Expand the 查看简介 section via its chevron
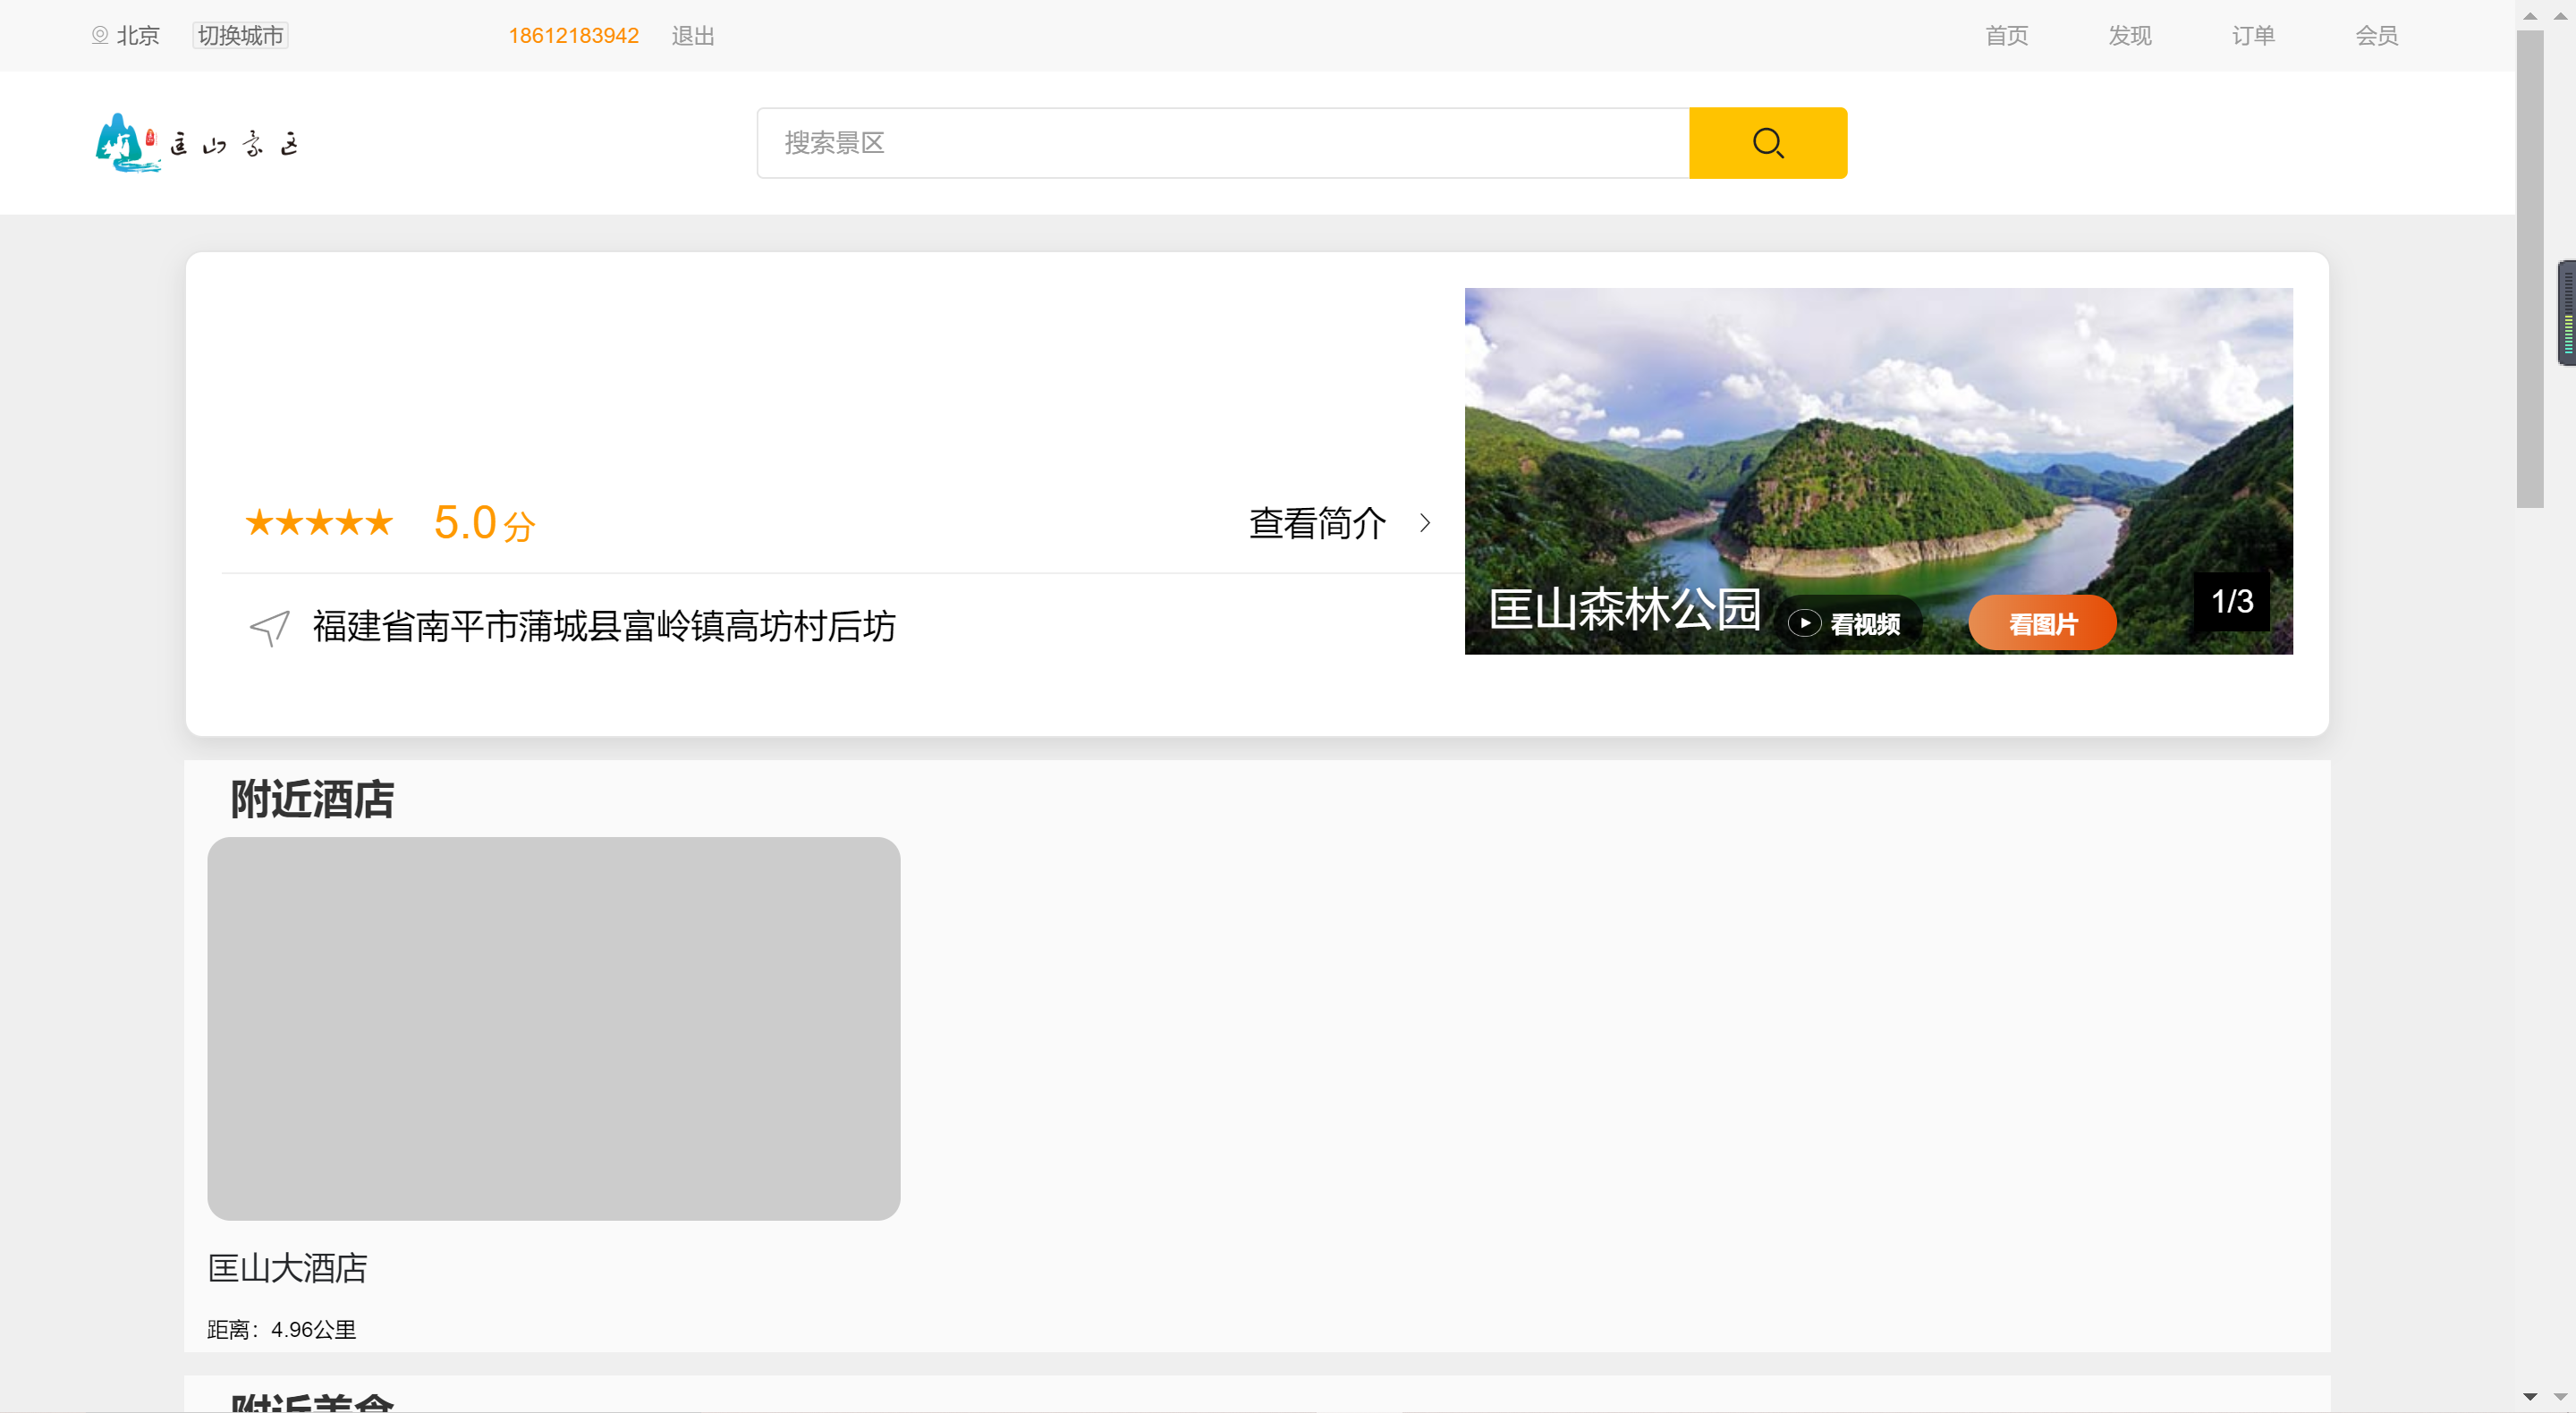Viewport: 2576px width, 1413px height. 1425,523
